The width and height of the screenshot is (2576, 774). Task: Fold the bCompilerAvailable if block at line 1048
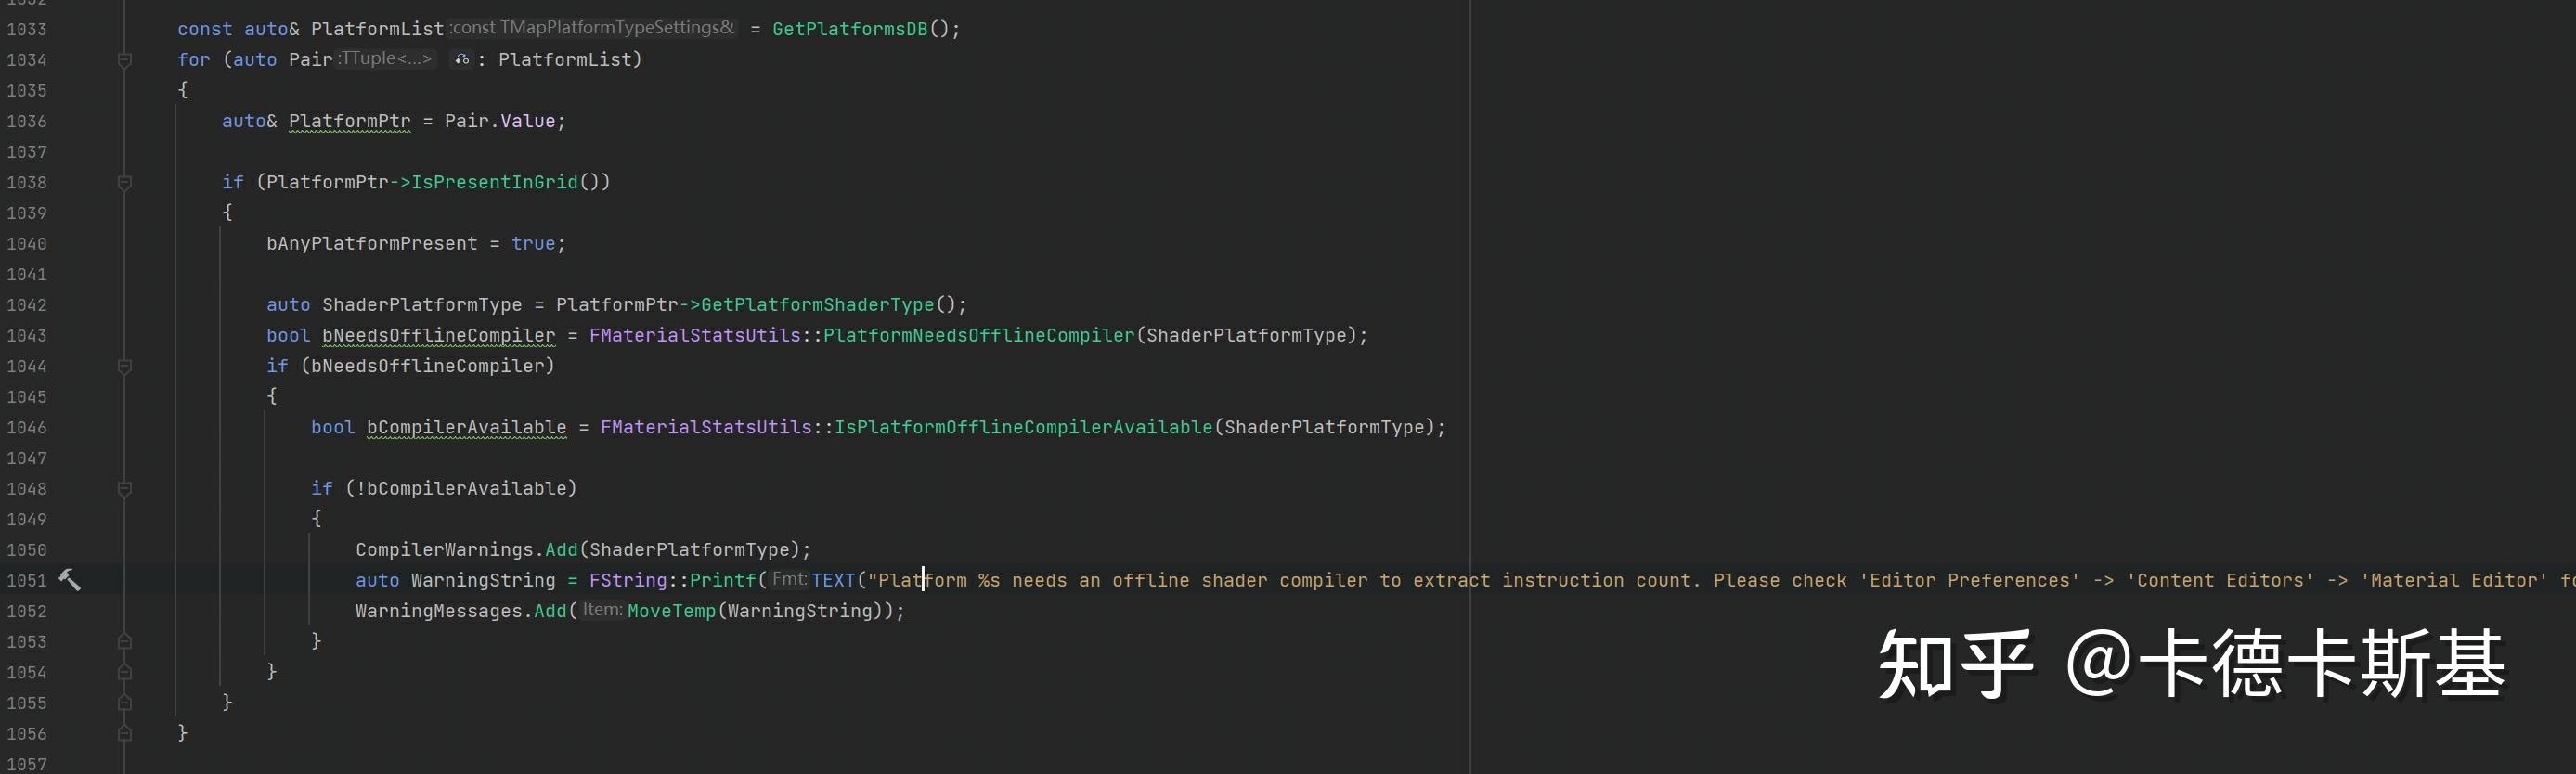pyautogui.click(x=125, y=489)
